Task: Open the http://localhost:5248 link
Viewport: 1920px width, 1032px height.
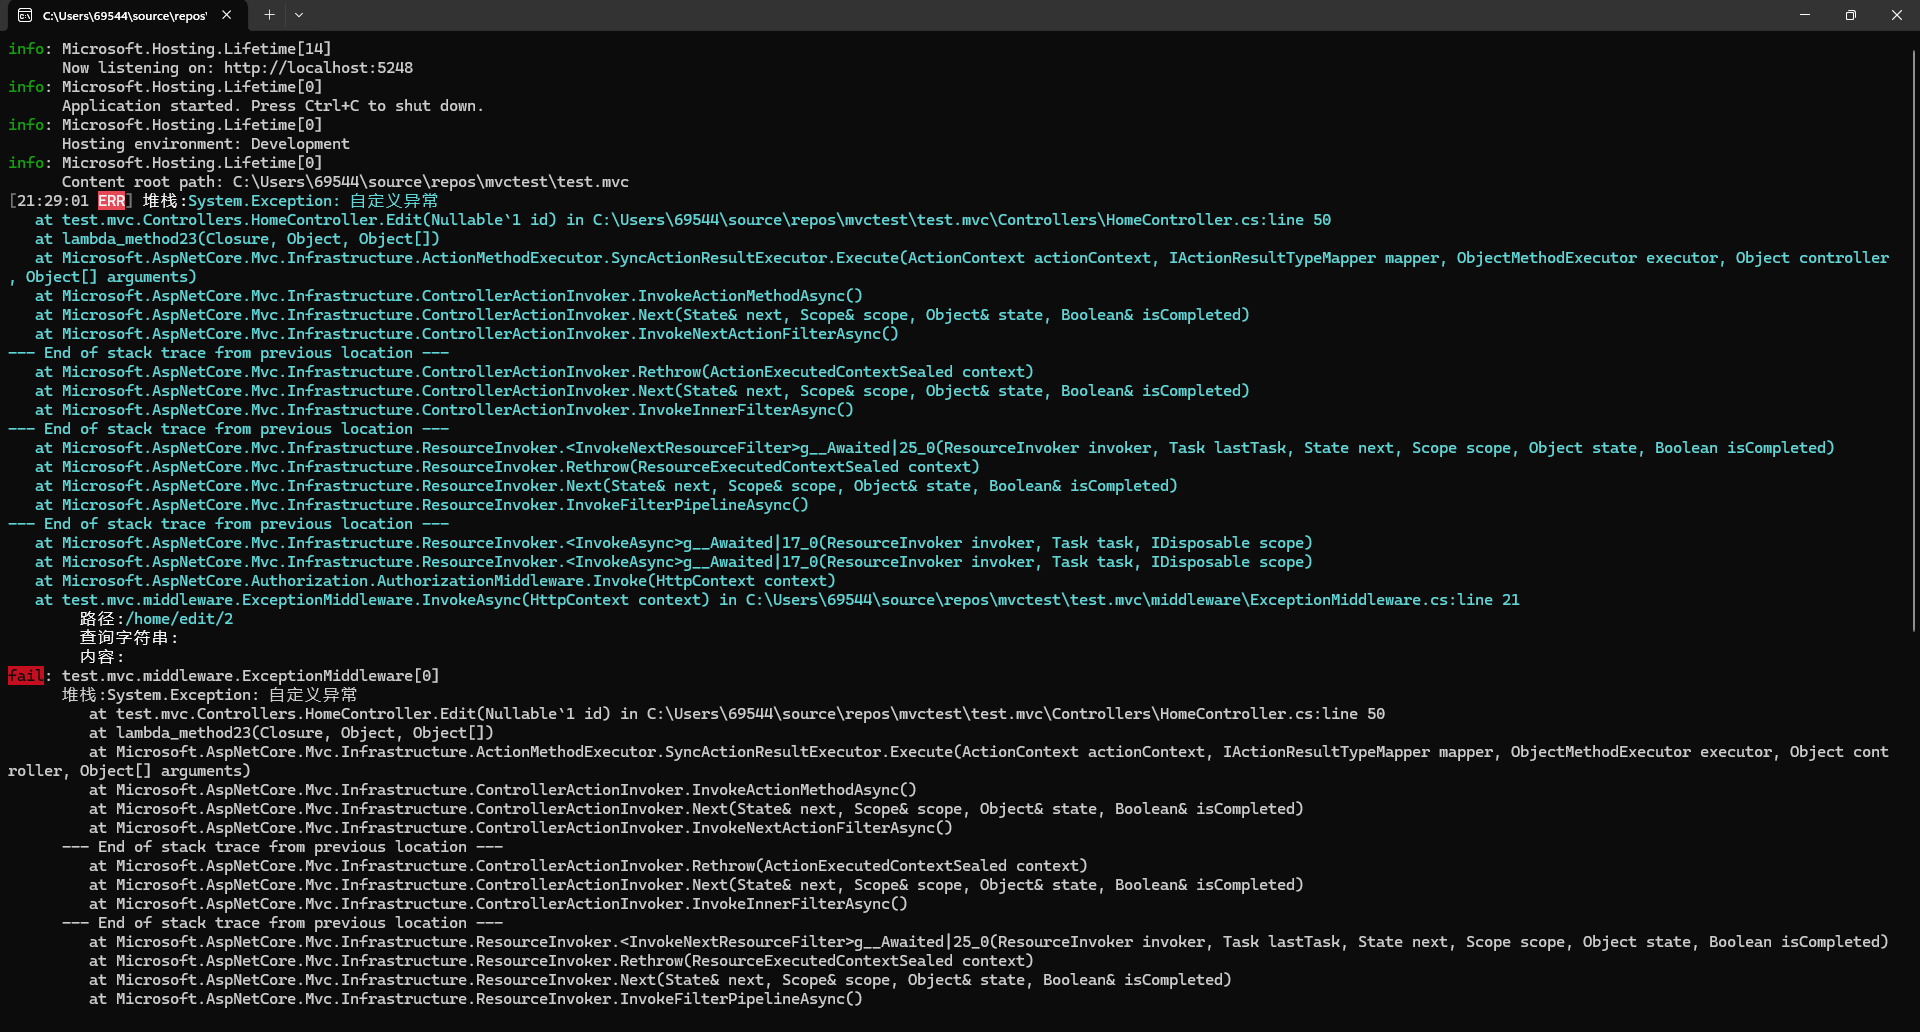Action: pyautogui.click(x=318, y=68)
